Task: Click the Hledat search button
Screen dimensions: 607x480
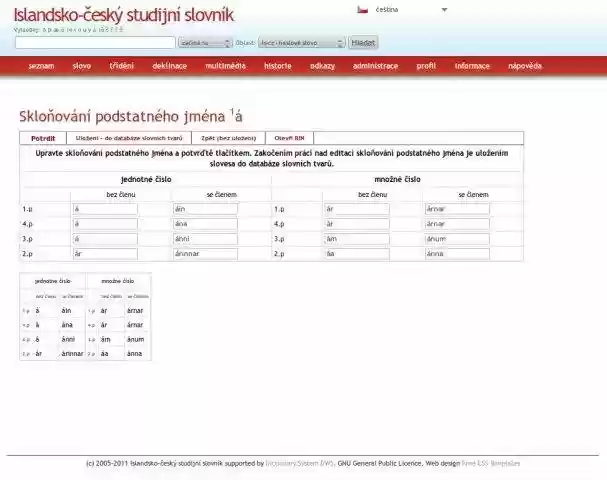Action: tap(363, 43)
